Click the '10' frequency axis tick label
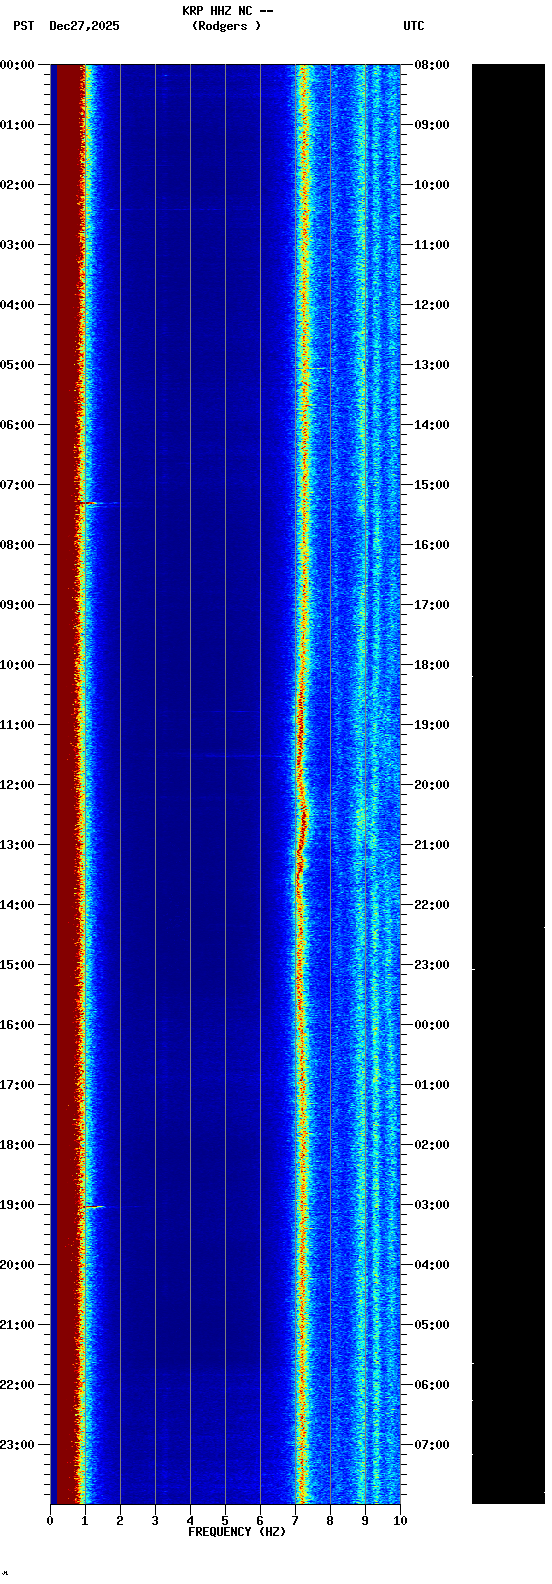The image size is (552, 1584). (x=400, y=1521)
